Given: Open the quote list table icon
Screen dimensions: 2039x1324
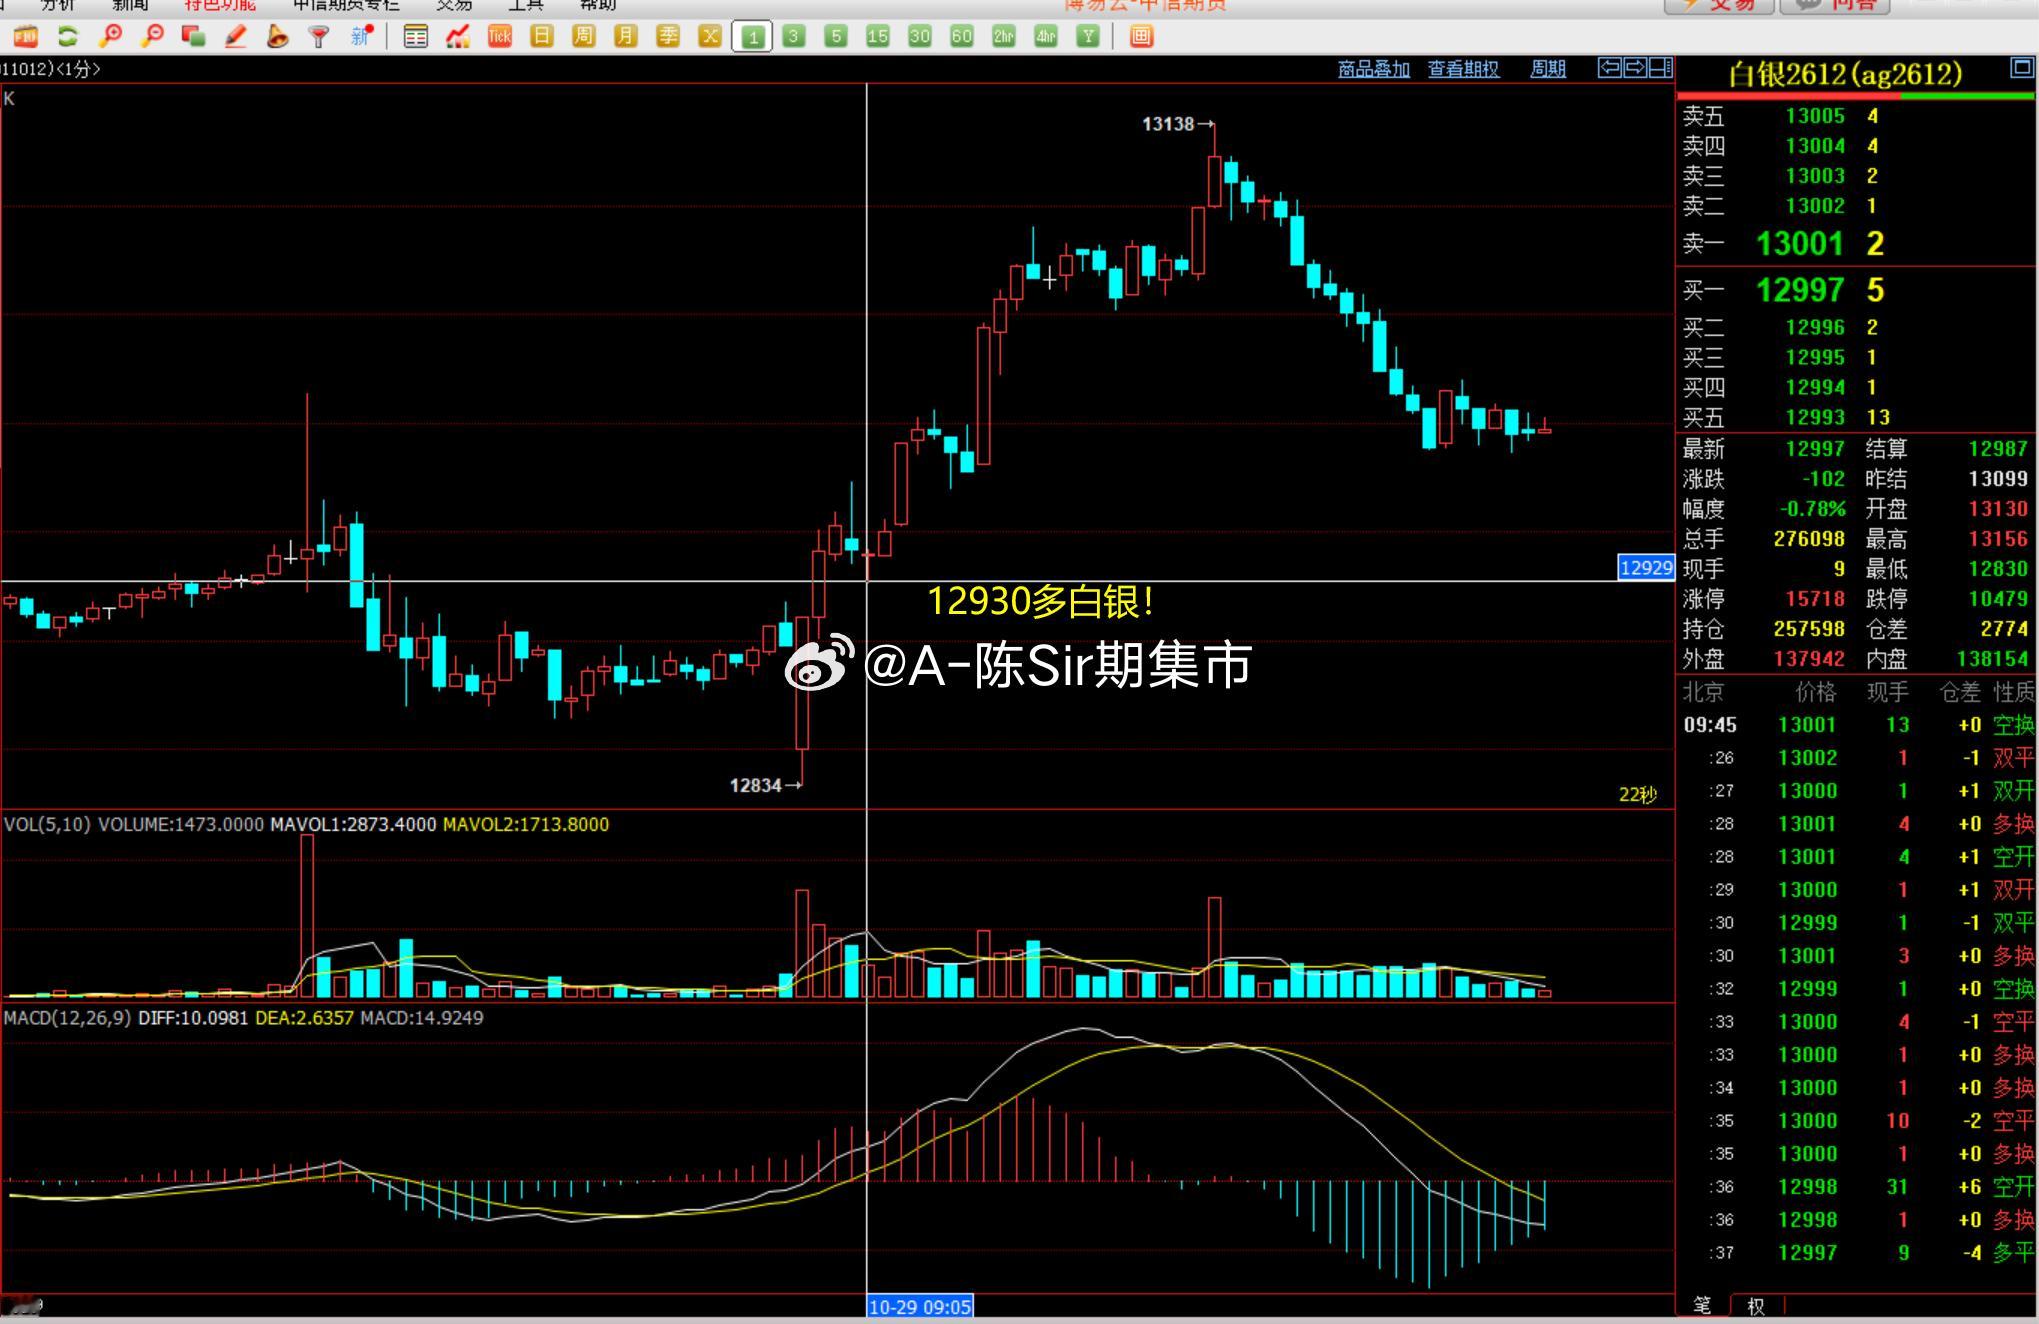Looking at the screenshot, I should 415,37.
